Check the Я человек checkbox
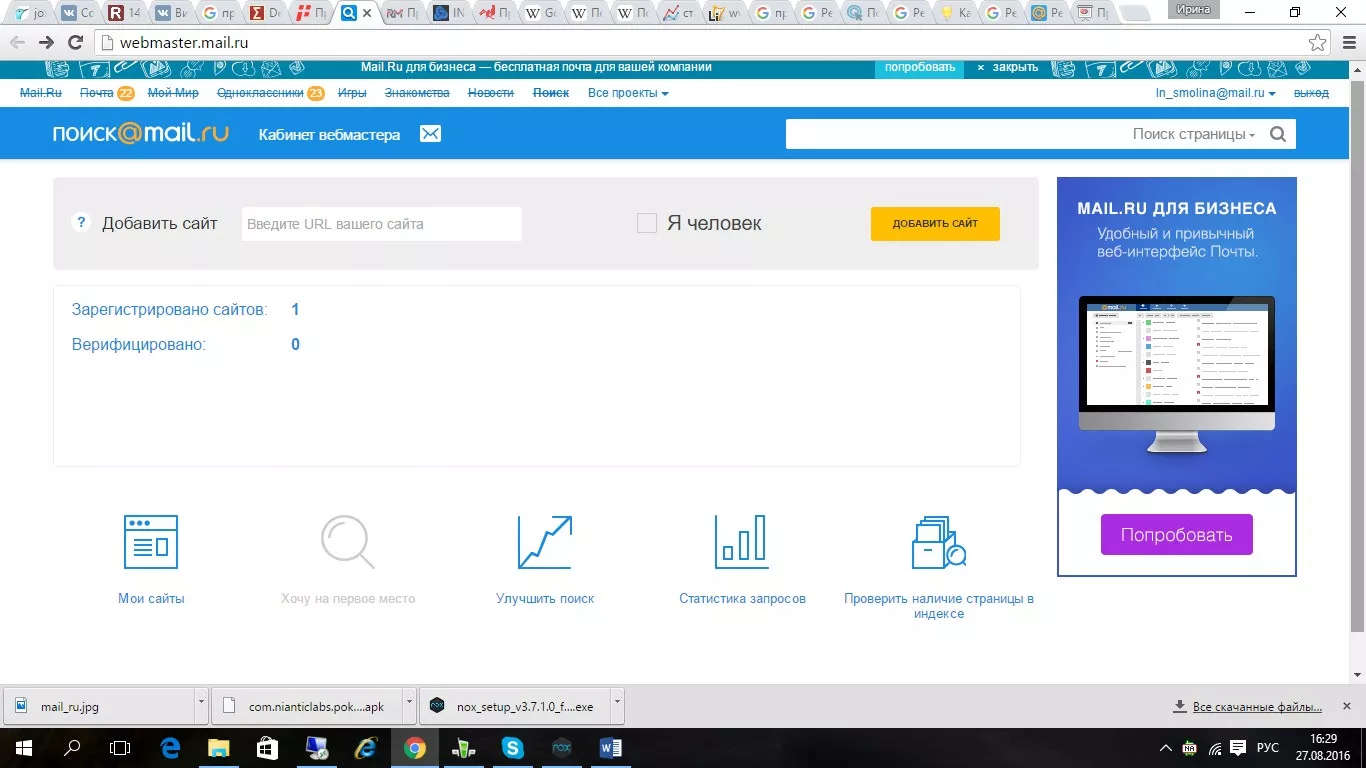 pos(647,223)
